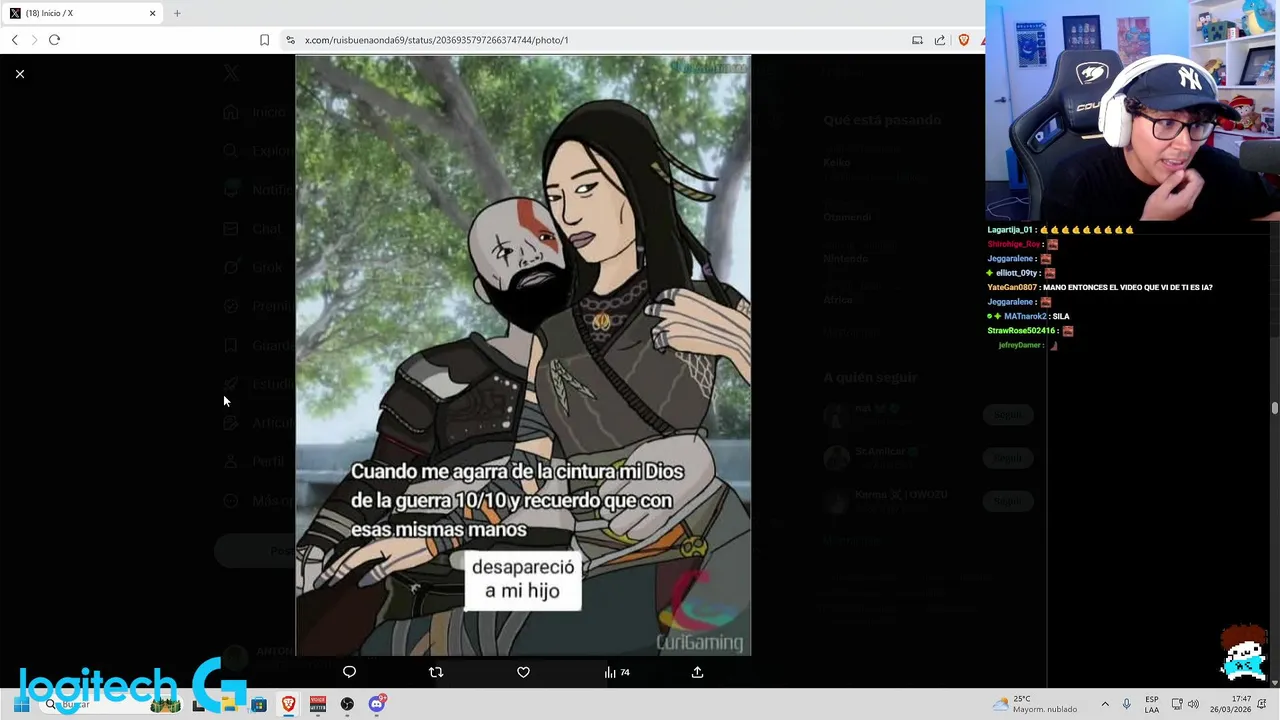Screen dimensions: 1280x720
Task: Click the address bar URL
Action: [436, 40]
